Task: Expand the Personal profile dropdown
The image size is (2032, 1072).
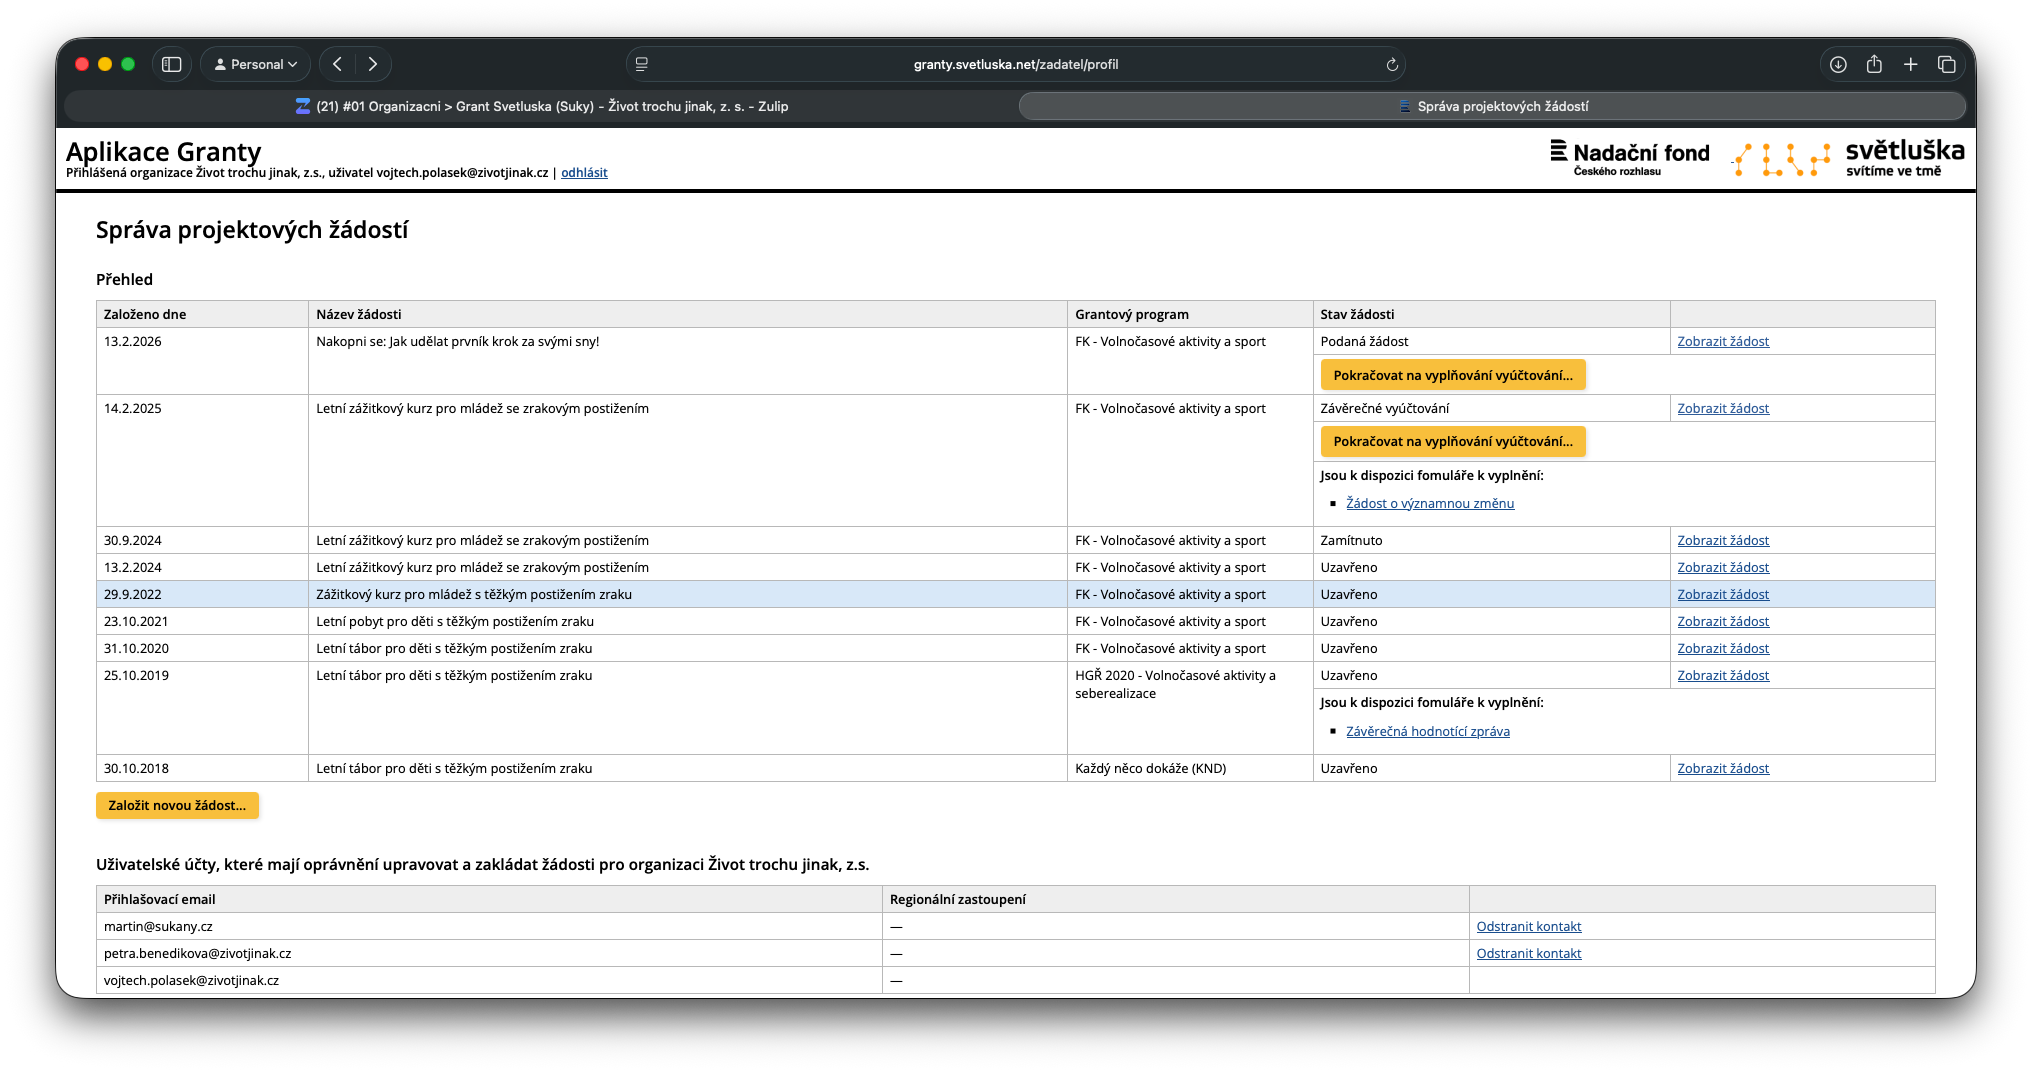Action: tap(256, 64)
